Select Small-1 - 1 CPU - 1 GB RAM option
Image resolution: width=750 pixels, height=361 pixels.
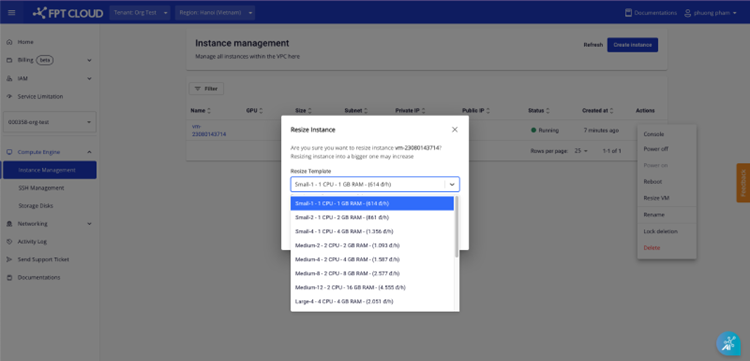click(x=372, y=203)
